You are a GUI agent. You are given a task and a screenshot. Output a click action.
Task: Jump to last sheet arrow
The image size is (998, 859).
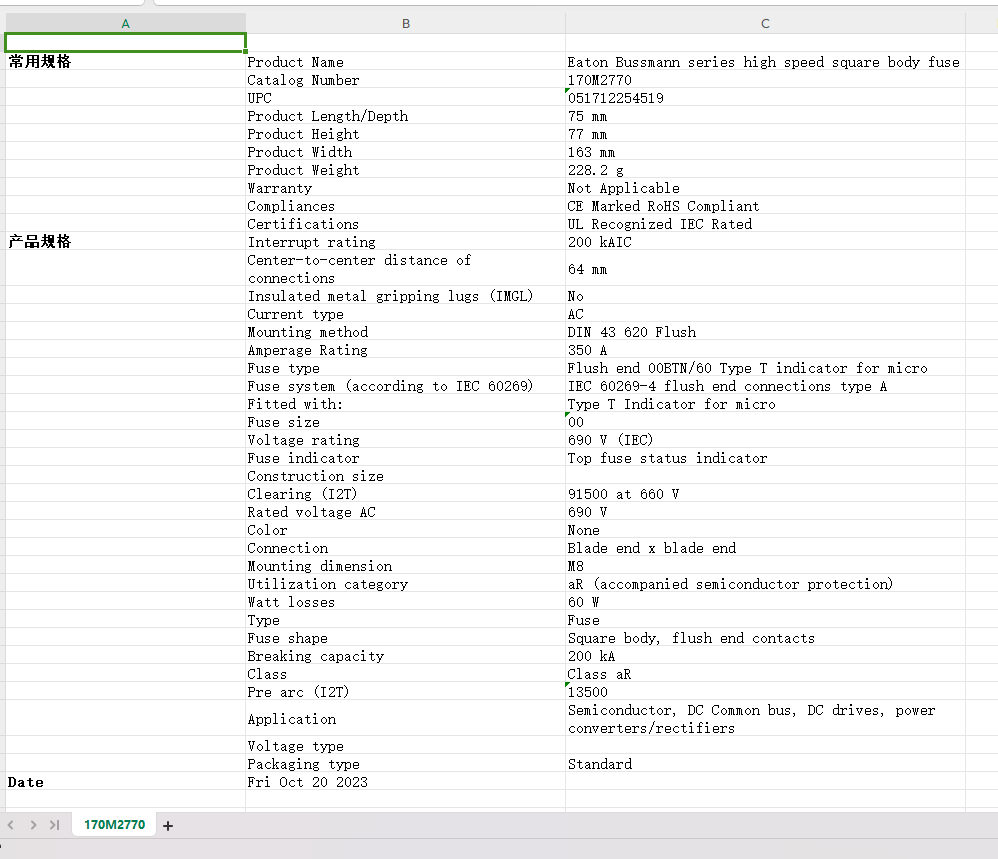[x=55, y=825]
